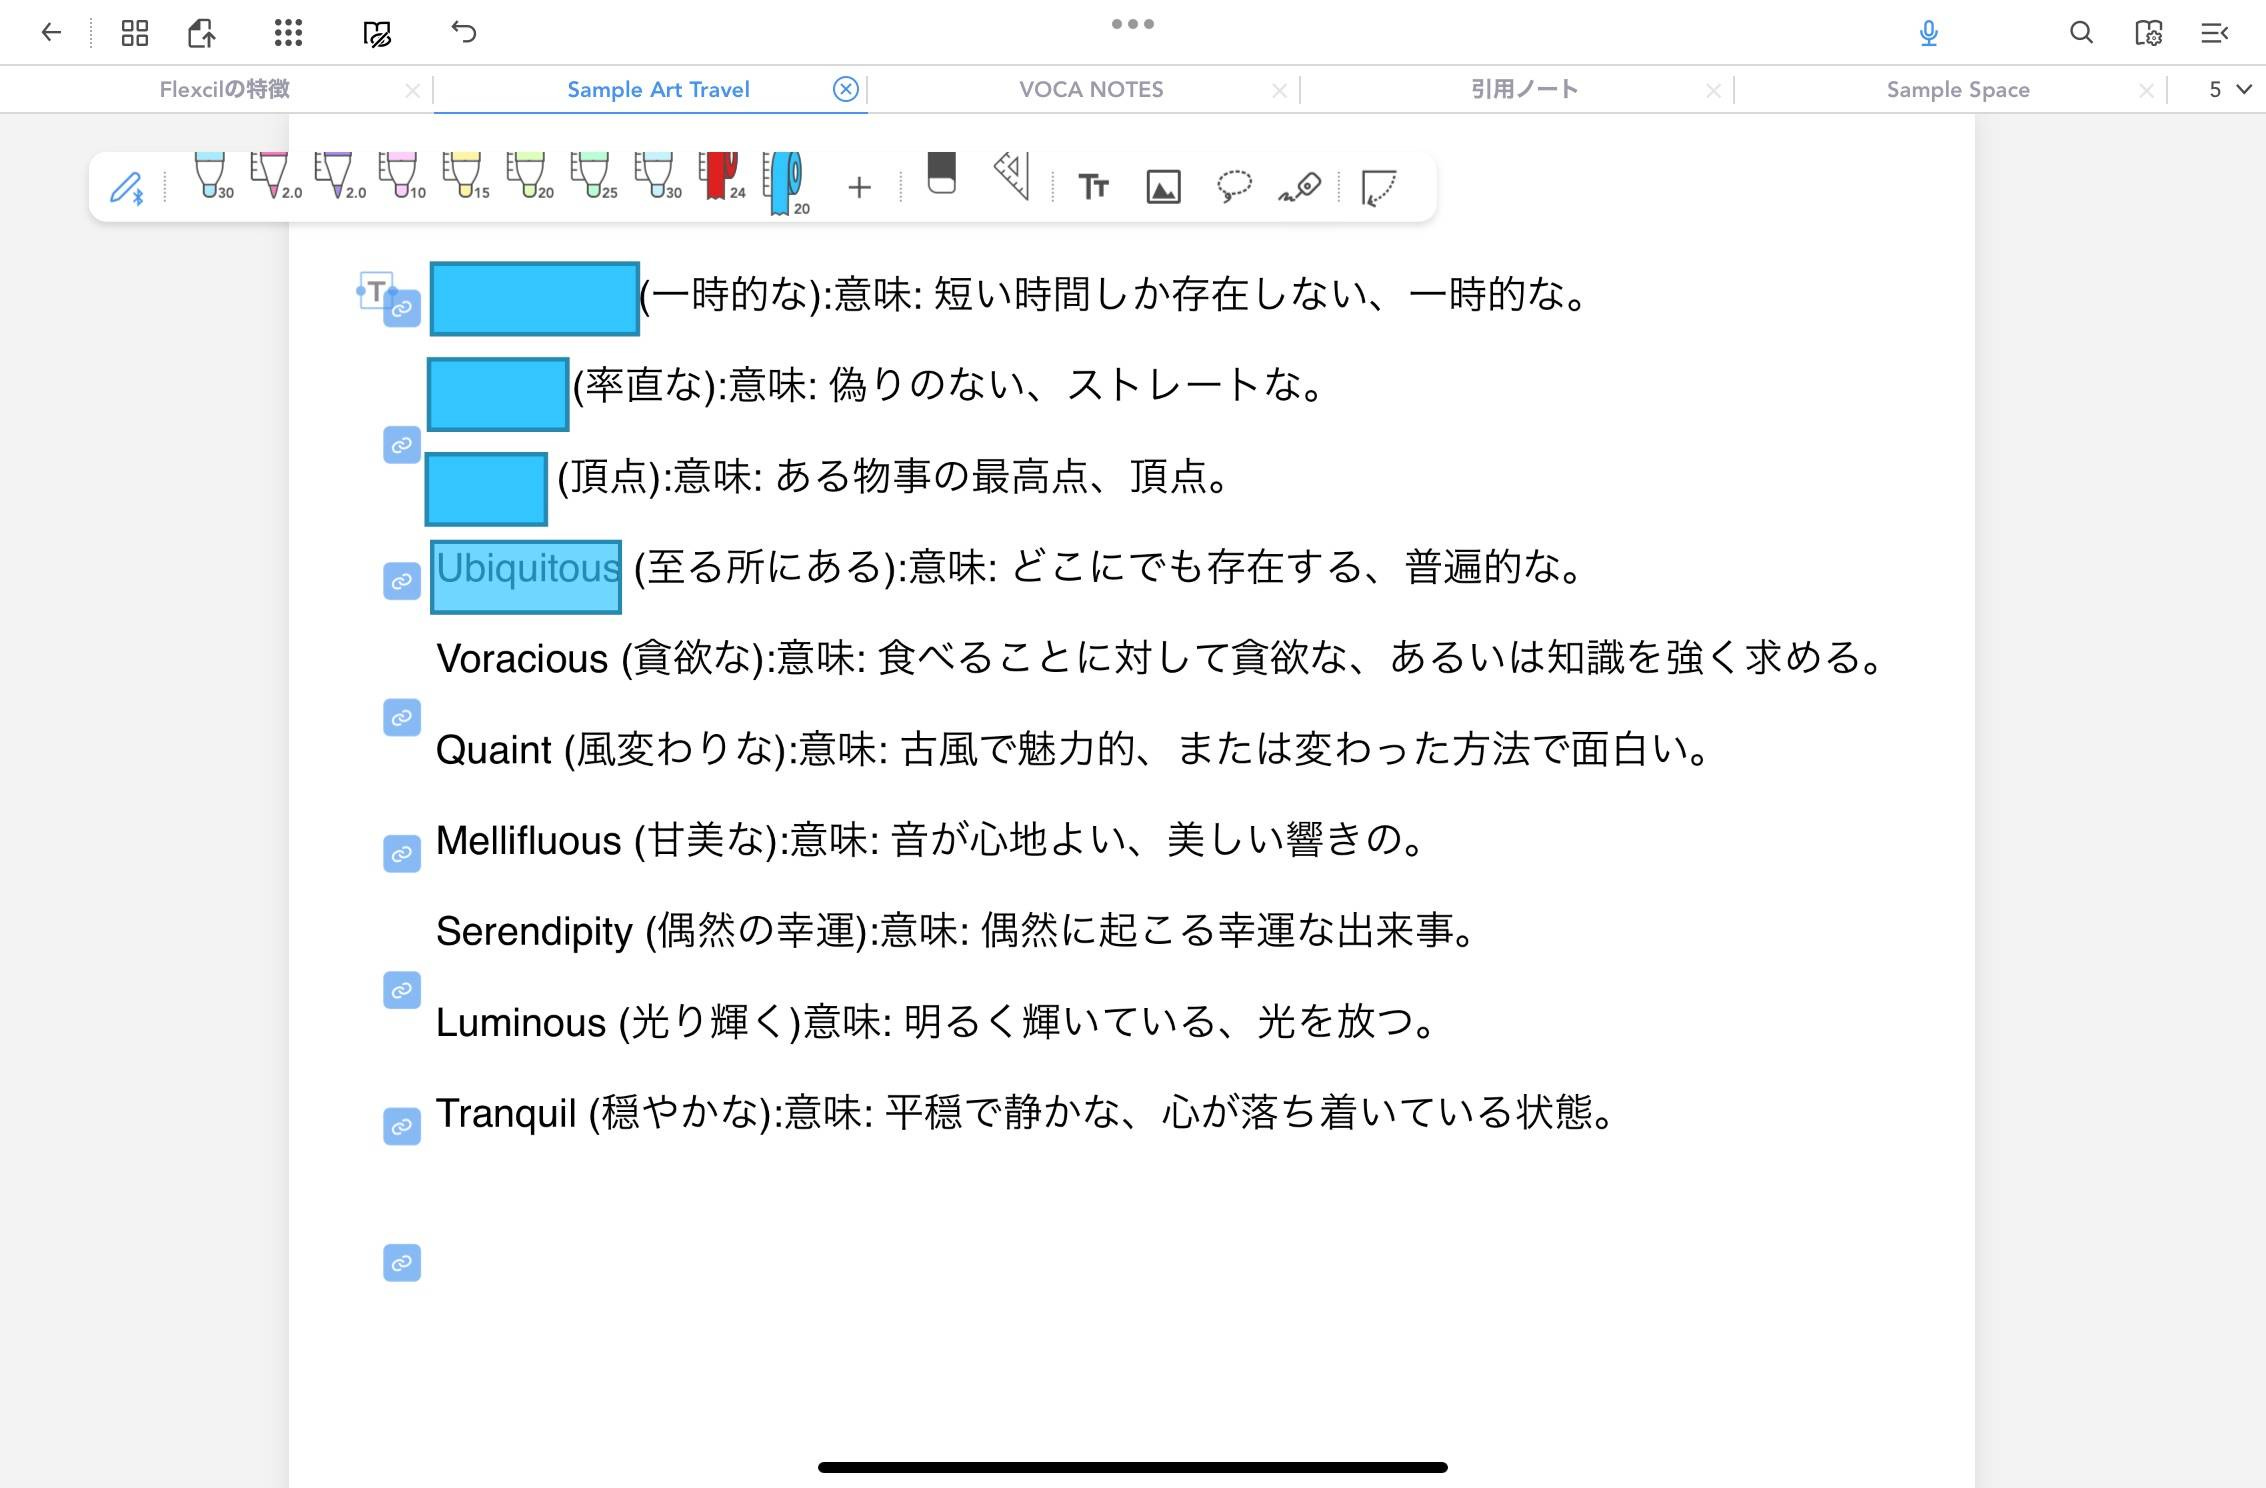Reveal tape before (率直な)
The height and width of the screenshot is (1488, 2266).
pyautogui.click(x=498, y=394)
